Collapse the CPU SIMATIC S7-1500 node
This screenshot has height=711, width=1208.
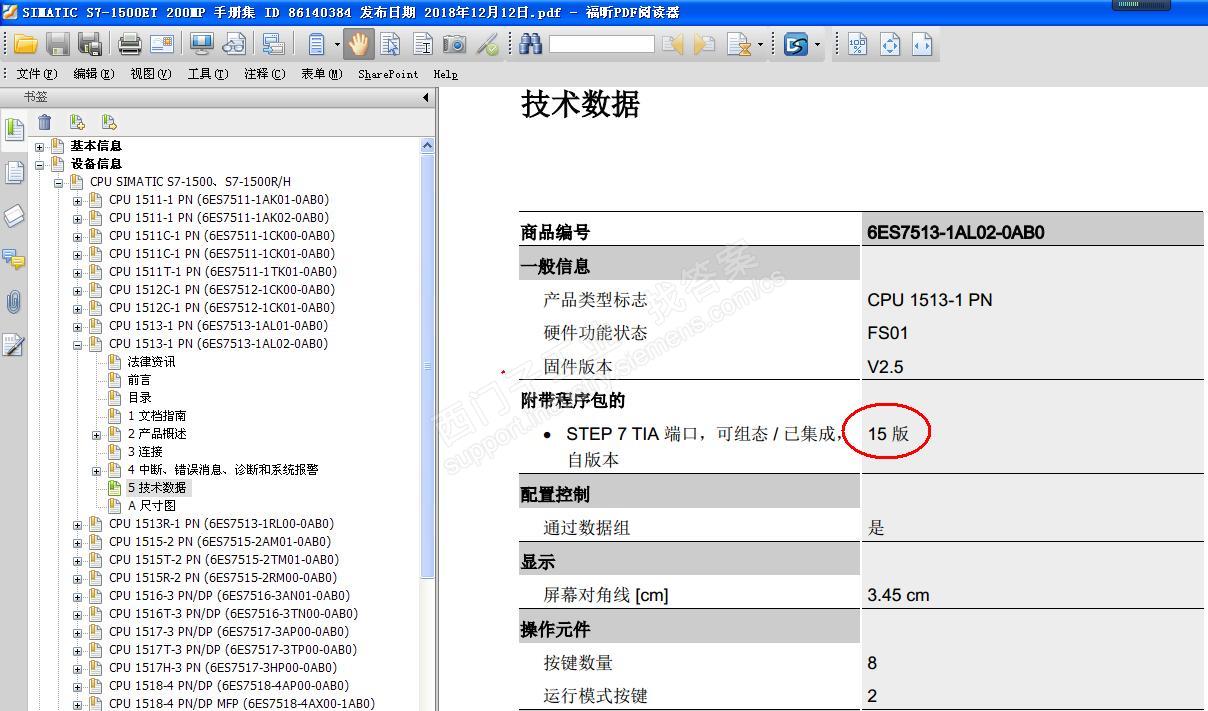coord(59,183)
